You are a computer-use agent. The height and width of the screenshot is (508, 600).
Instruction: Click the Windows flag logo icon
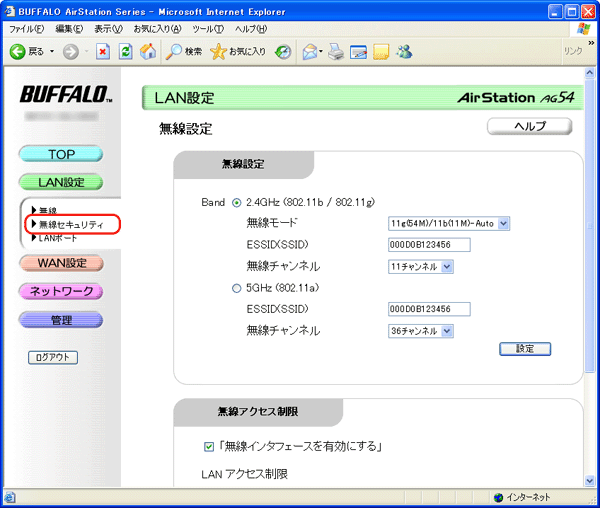584,29
